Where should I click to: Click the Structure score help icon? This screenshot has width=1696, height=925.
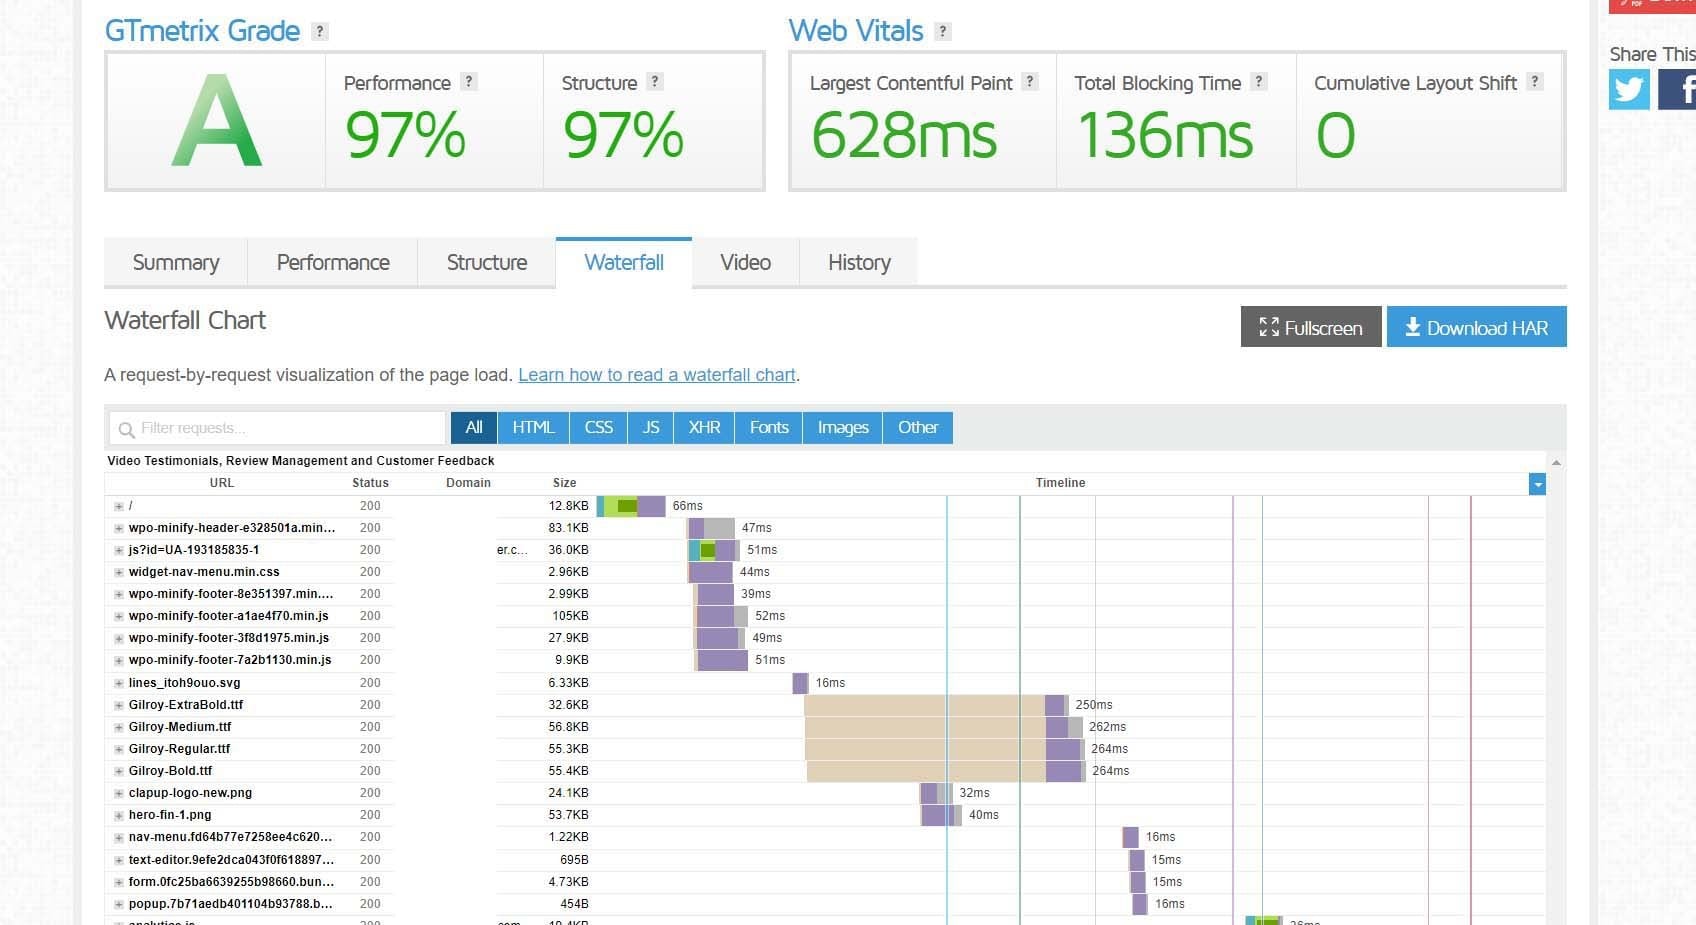click(655, 82)
